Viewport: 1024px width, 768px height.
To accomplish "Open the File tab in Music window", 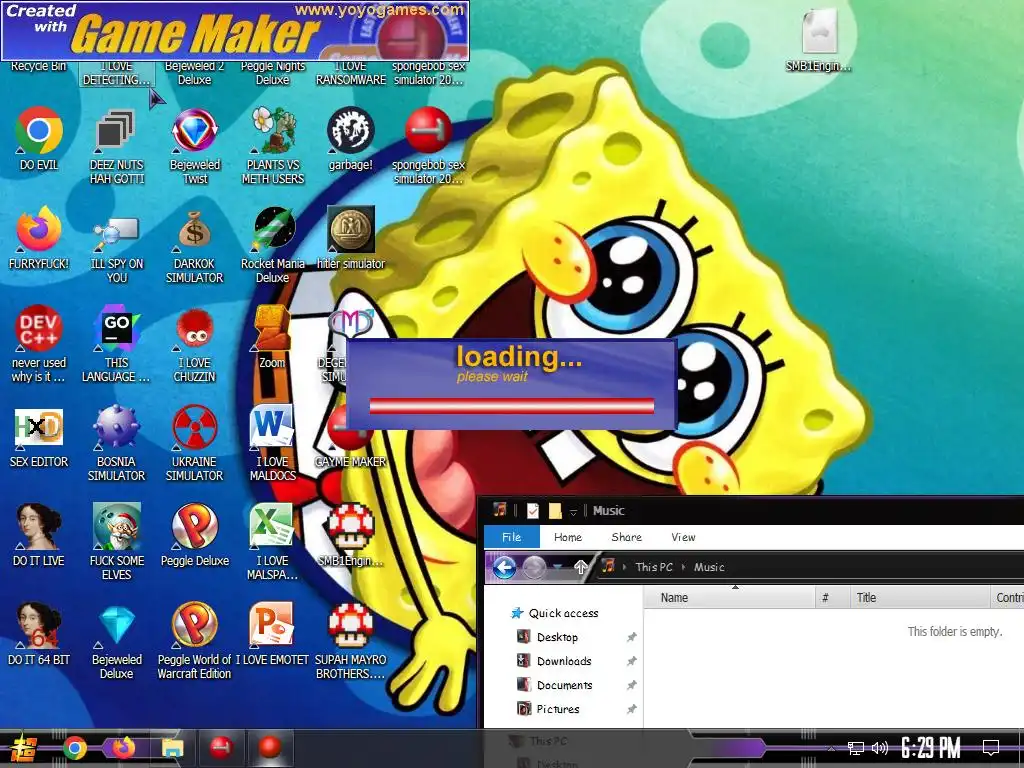I will pos(511,537).
